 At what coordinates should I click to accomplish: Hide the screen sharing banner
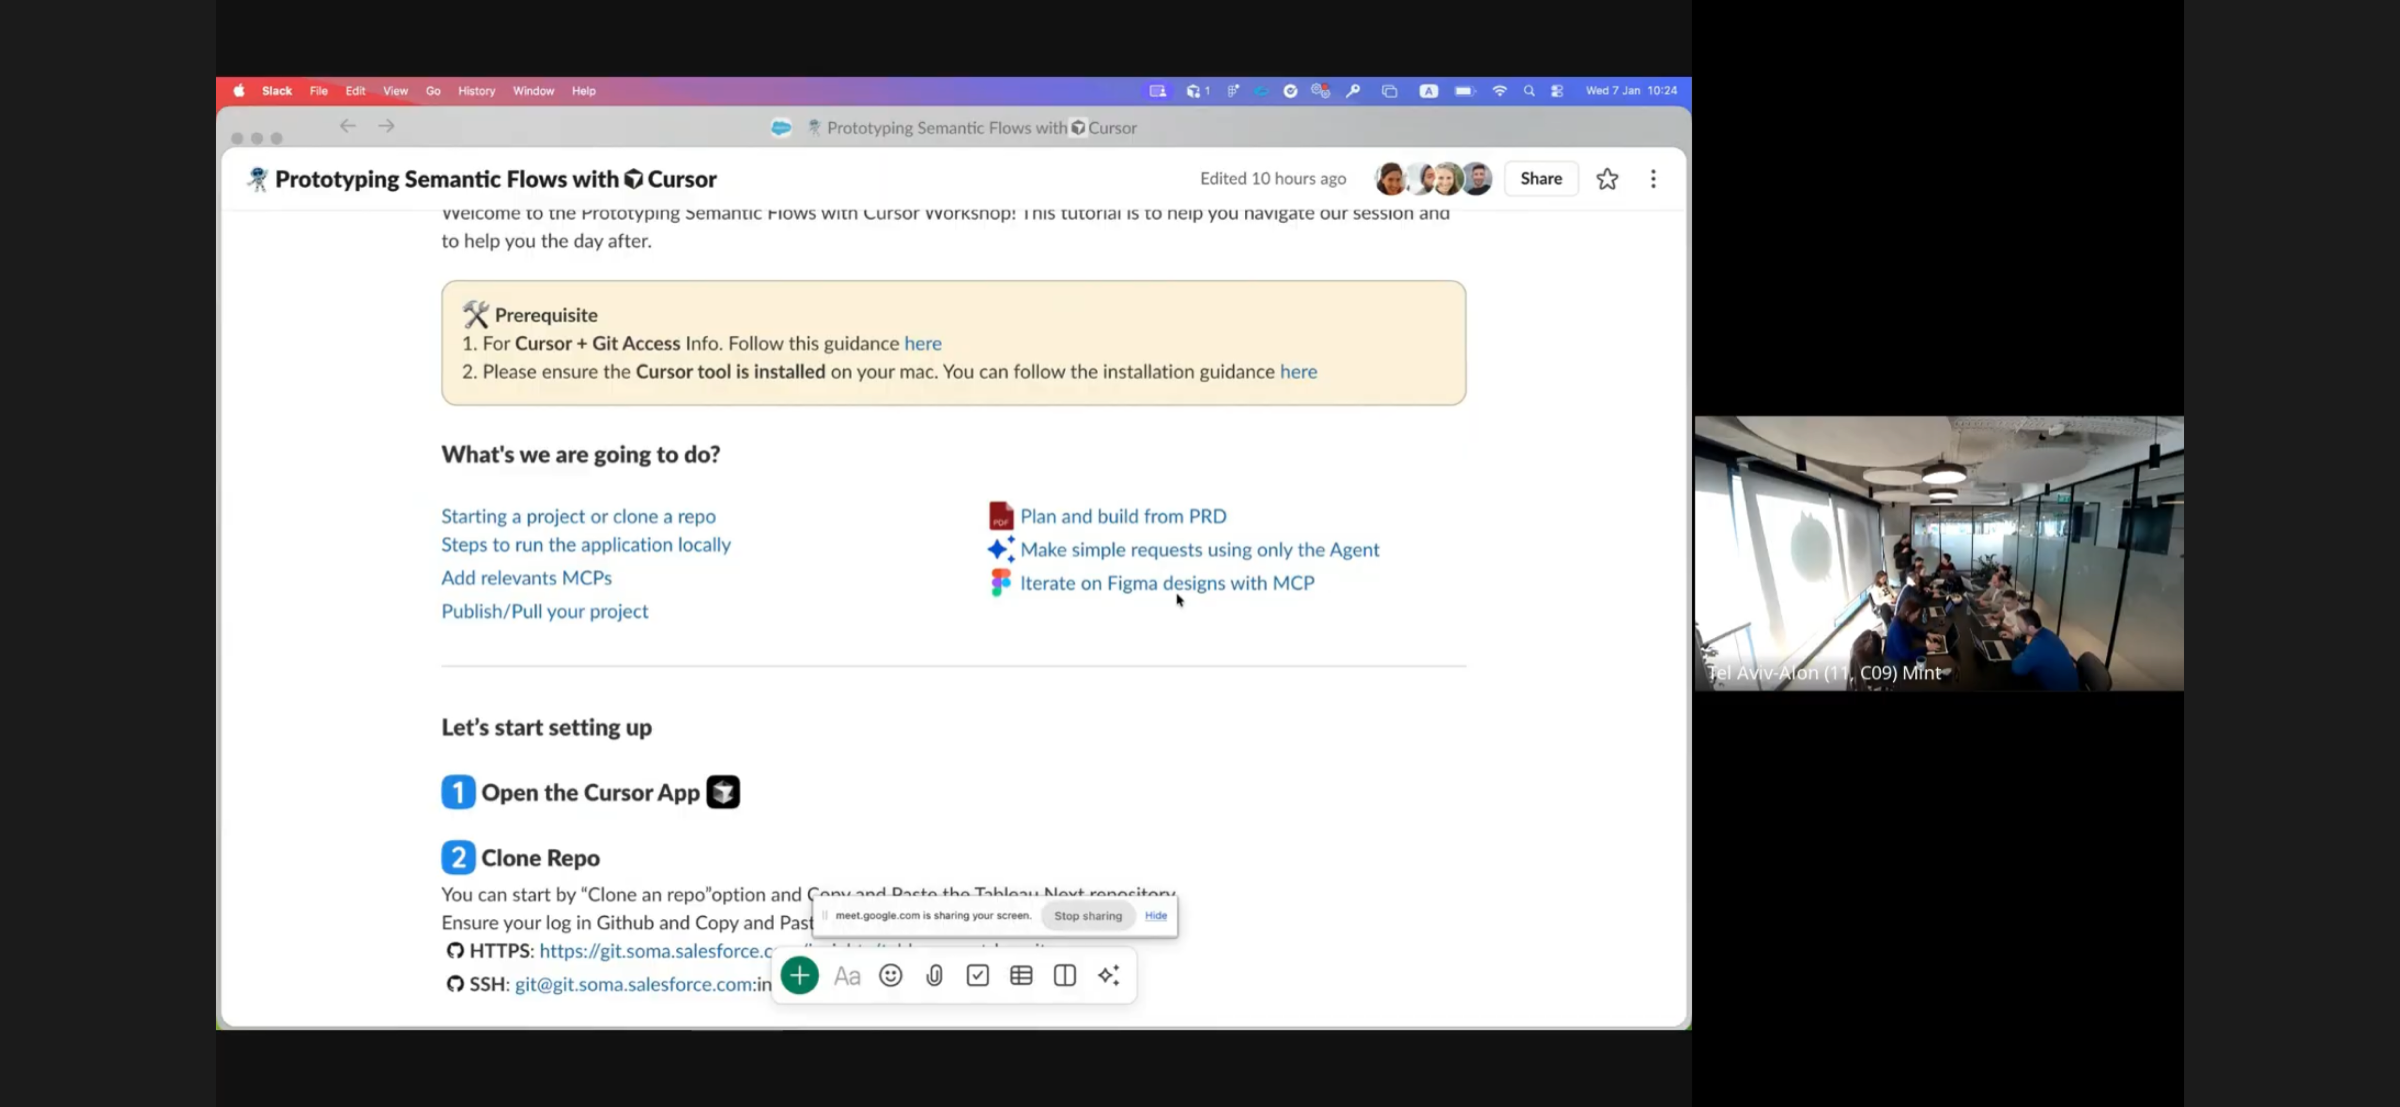[1156, 916]
